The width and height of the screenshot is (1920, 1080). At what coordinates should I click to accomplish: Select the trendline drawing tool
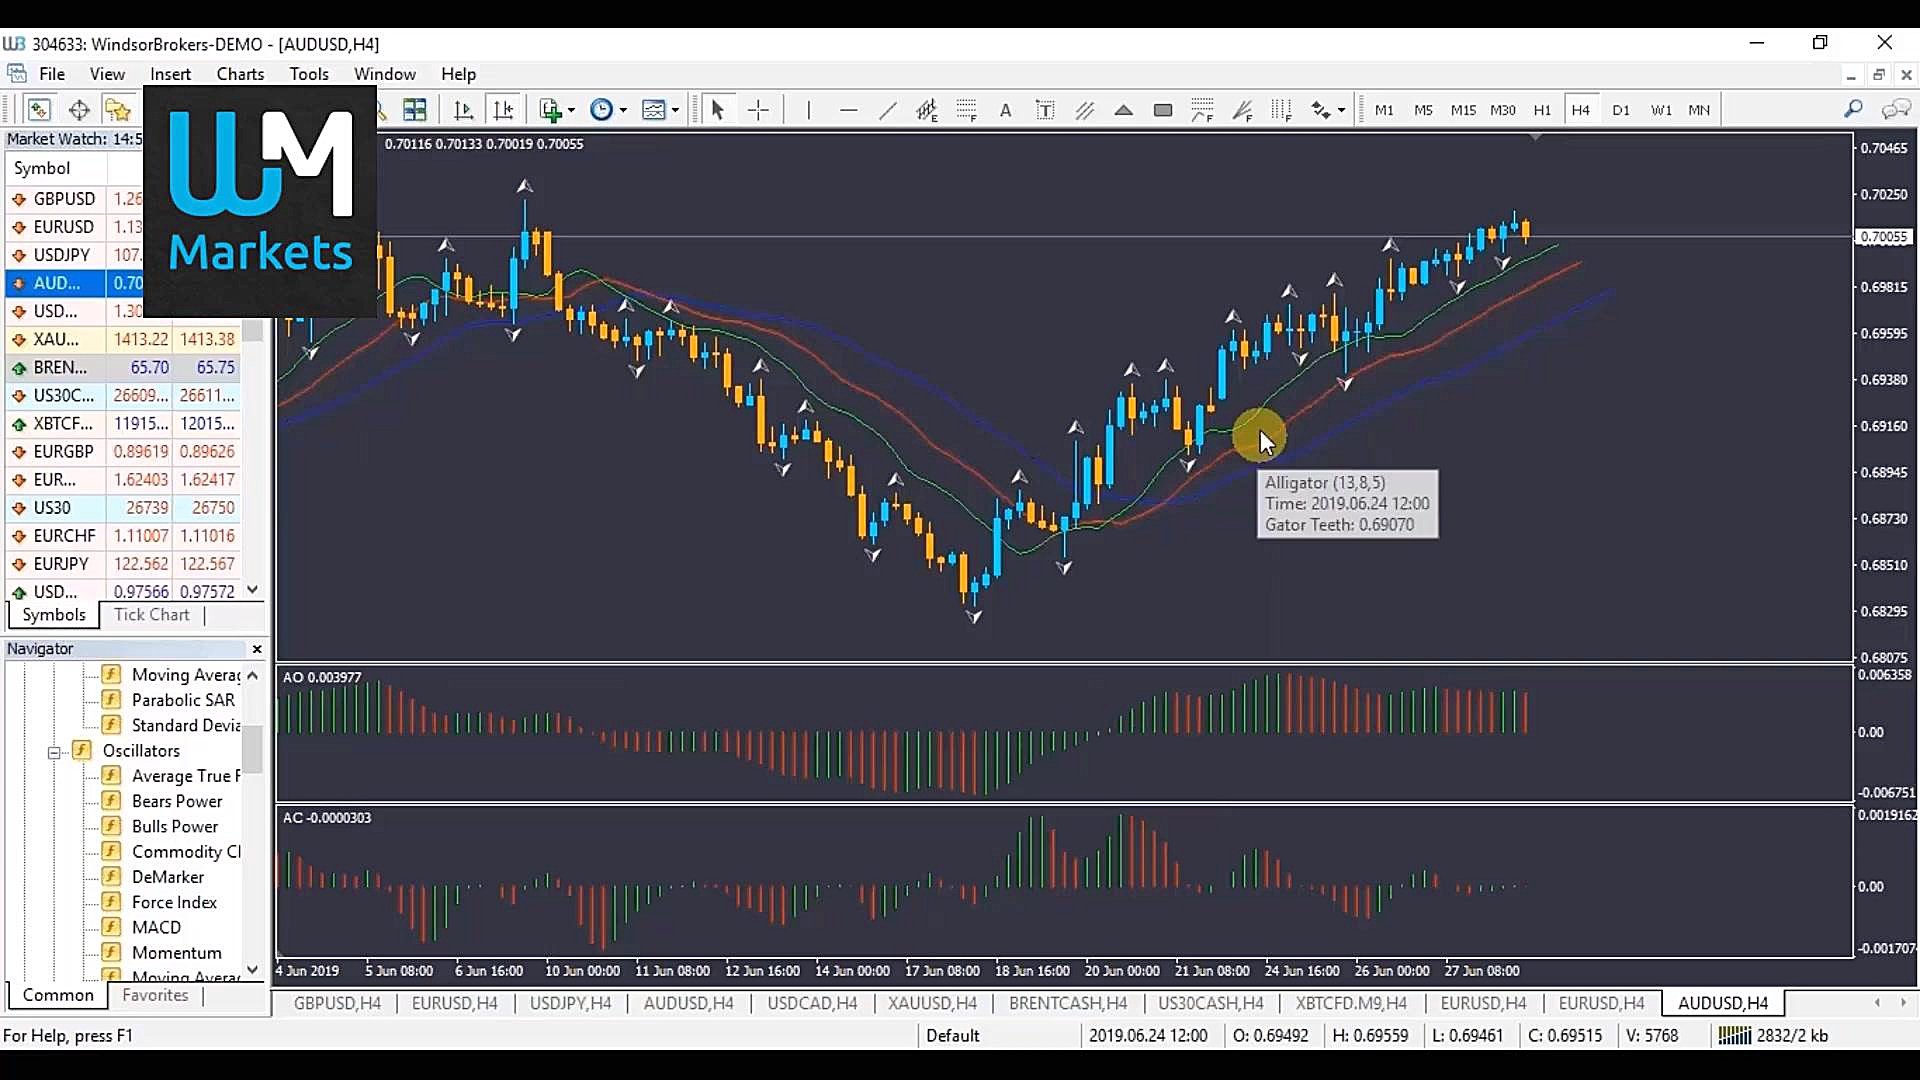[x=887, y=110]
